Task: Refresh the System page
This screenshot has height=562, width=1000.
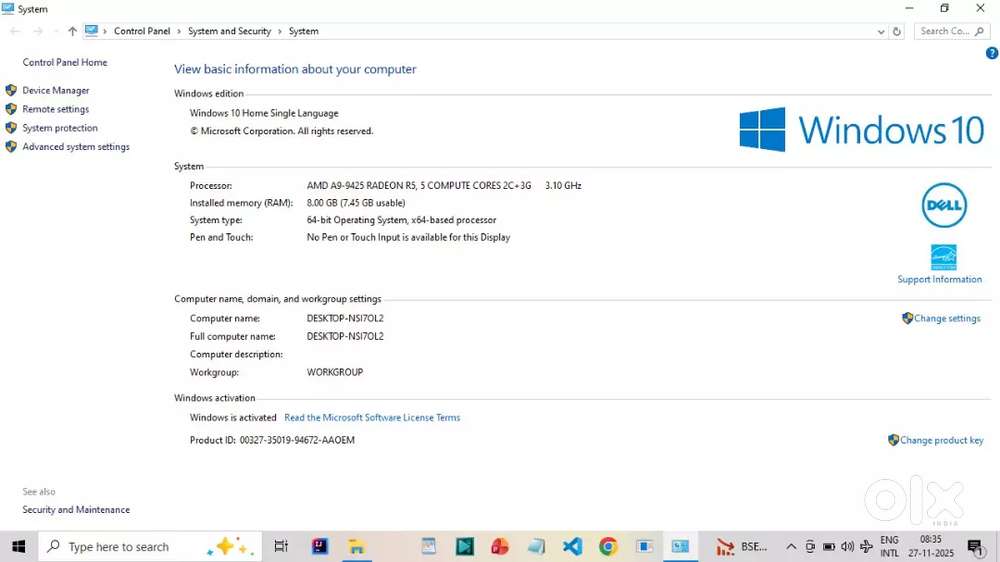Action: (897, 31)
